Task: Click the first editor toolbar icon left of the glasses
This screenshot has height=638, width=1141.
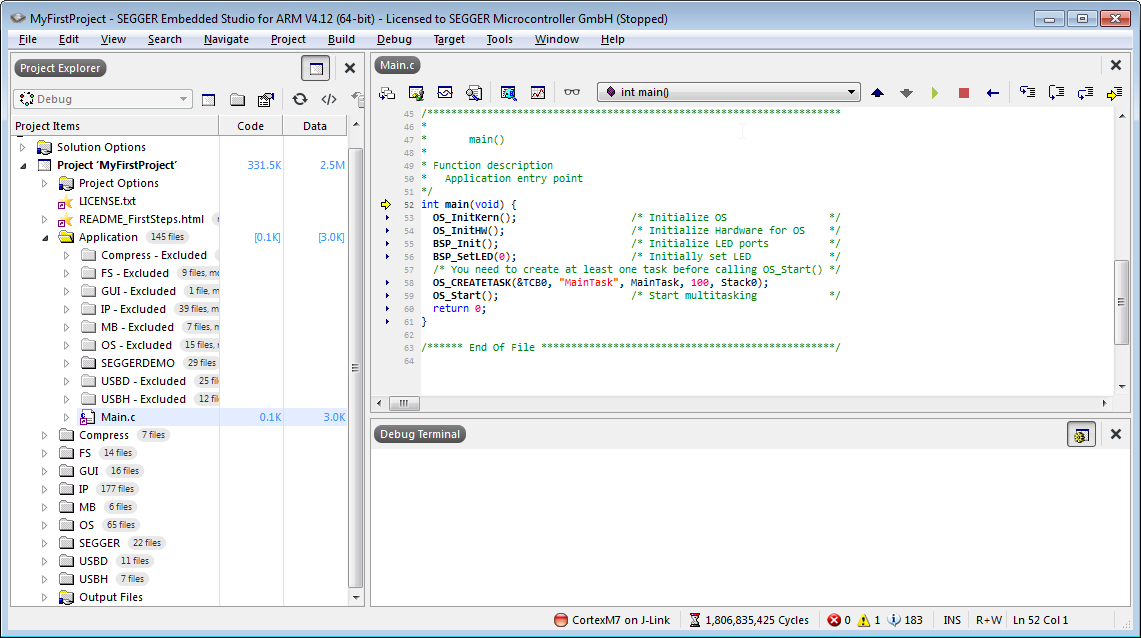Action: (x=387, y=92)
